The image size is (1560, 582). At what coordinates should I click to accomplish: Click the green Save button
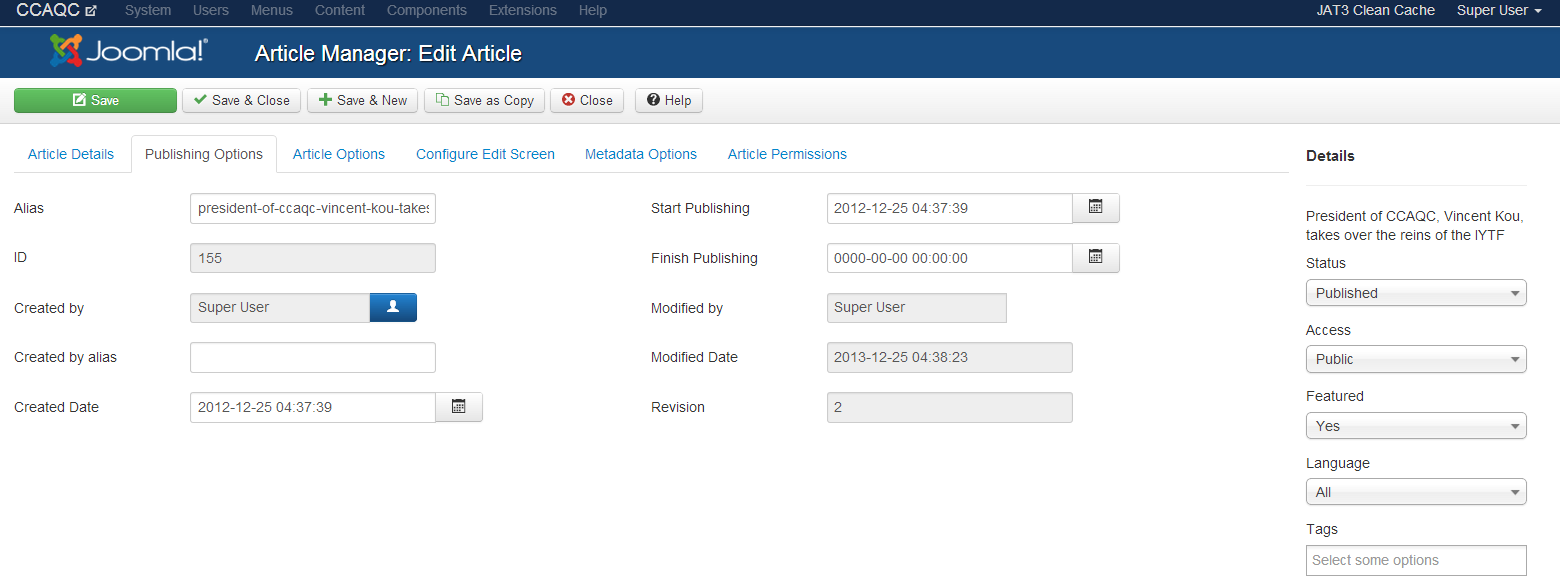click(95, 100)
